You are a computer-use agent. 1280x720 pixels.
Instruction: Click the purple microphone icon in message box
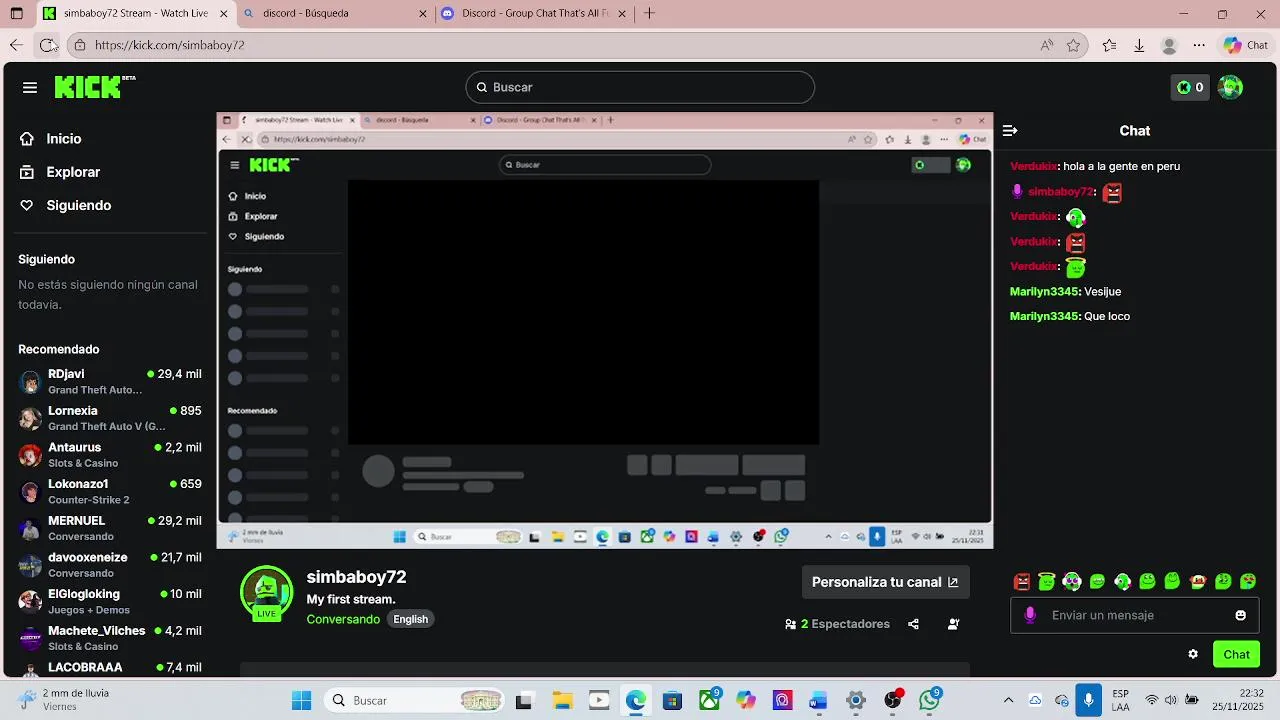pyautogui.click(x=1030, y=615)
